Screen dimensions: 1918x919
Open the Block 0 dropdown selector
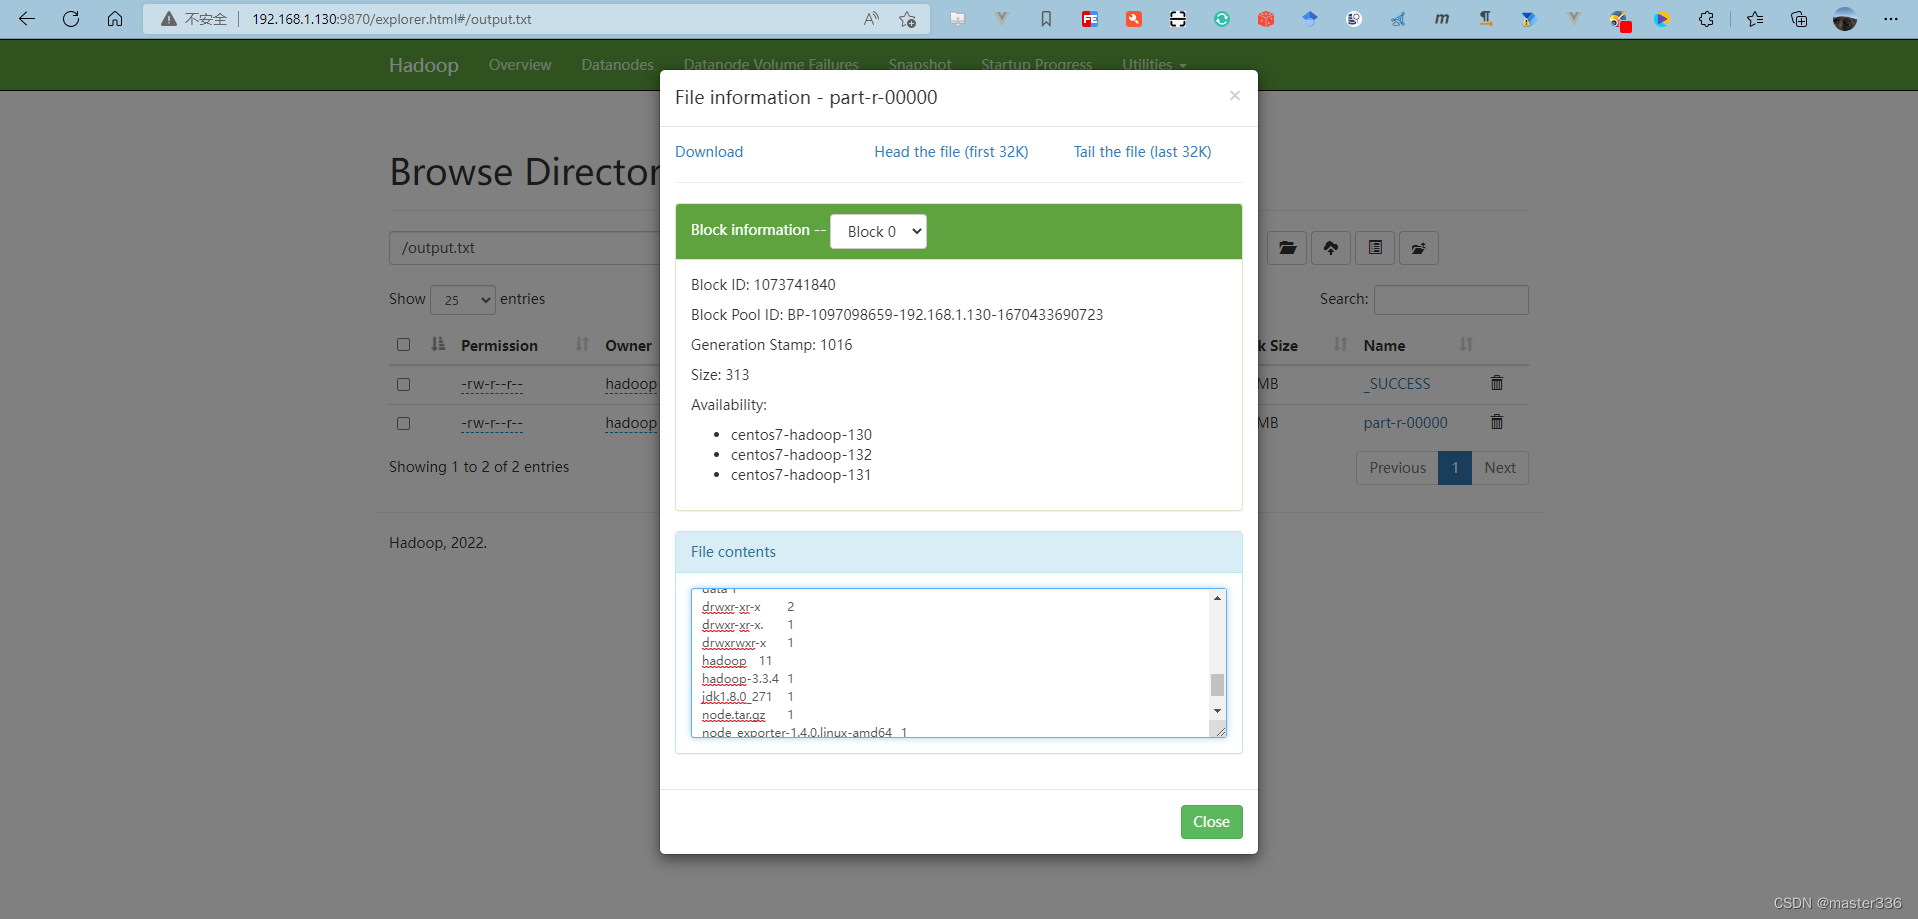pos(878,231)
